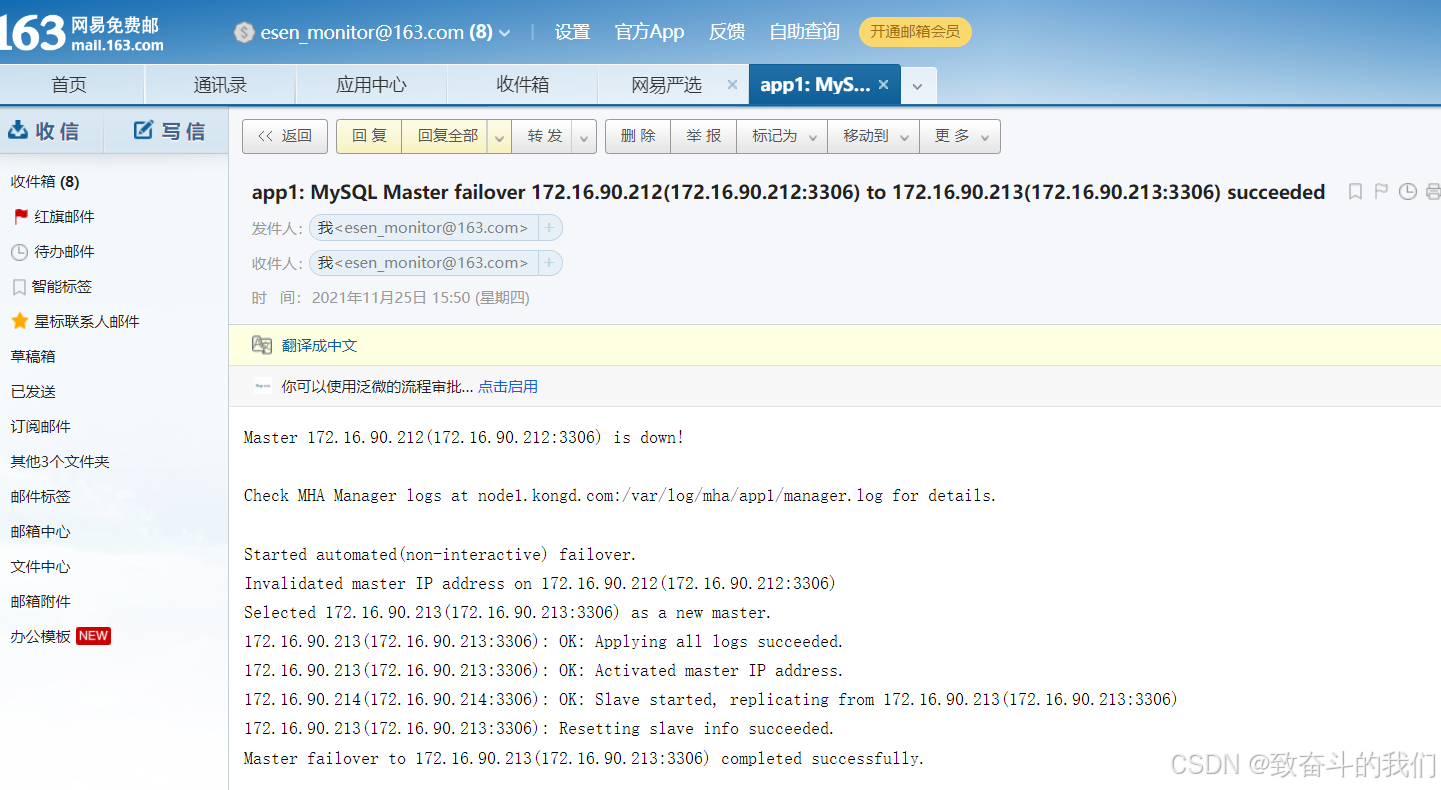
Task: Switch to the 收件箱 tab
Action: [522, 85]
